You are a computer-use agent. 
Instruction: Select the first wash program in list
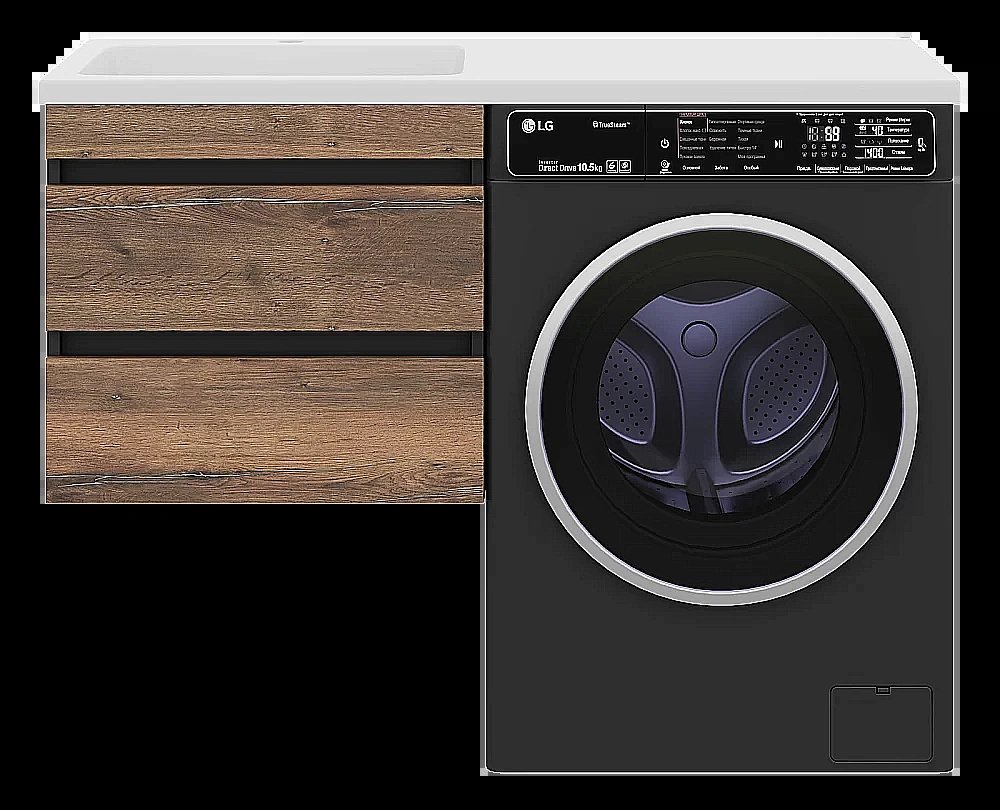click(686, 121)
